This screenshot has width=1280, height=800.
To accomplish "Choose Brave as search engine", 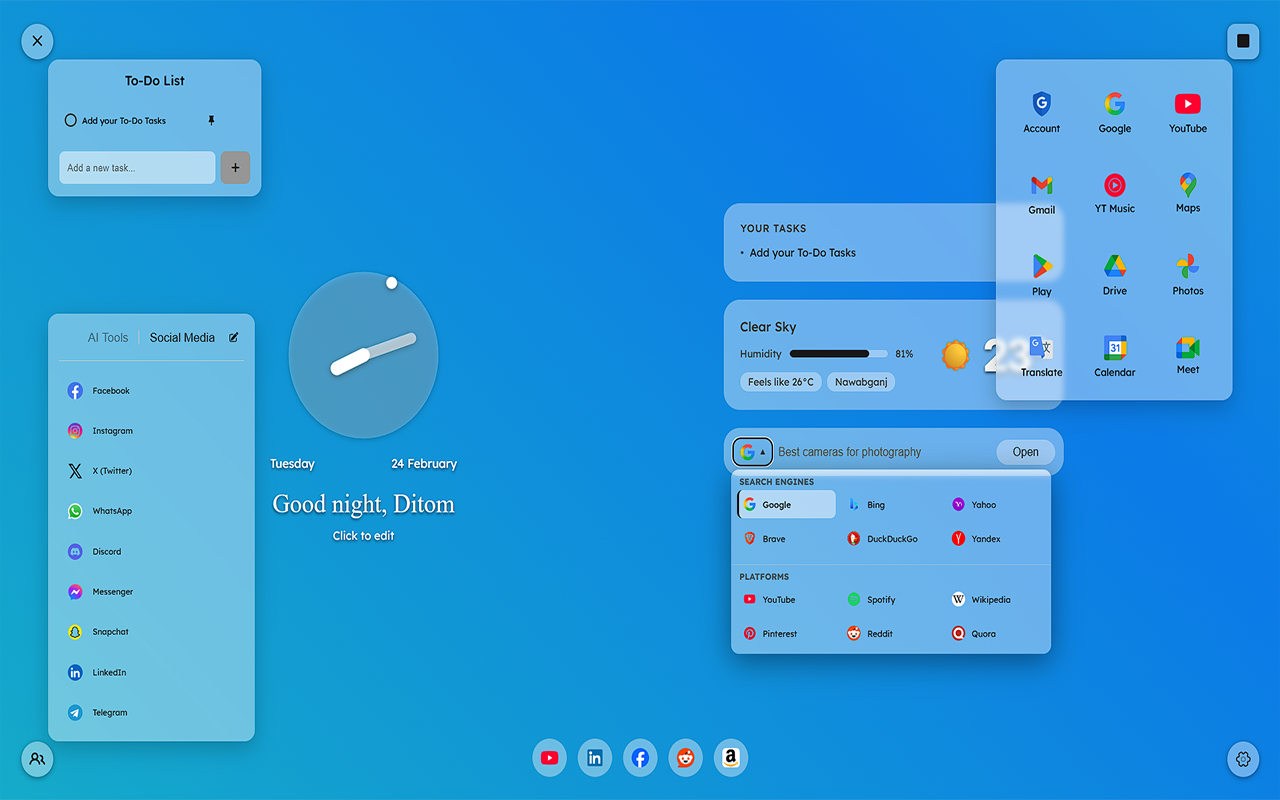I will [787, 539].
